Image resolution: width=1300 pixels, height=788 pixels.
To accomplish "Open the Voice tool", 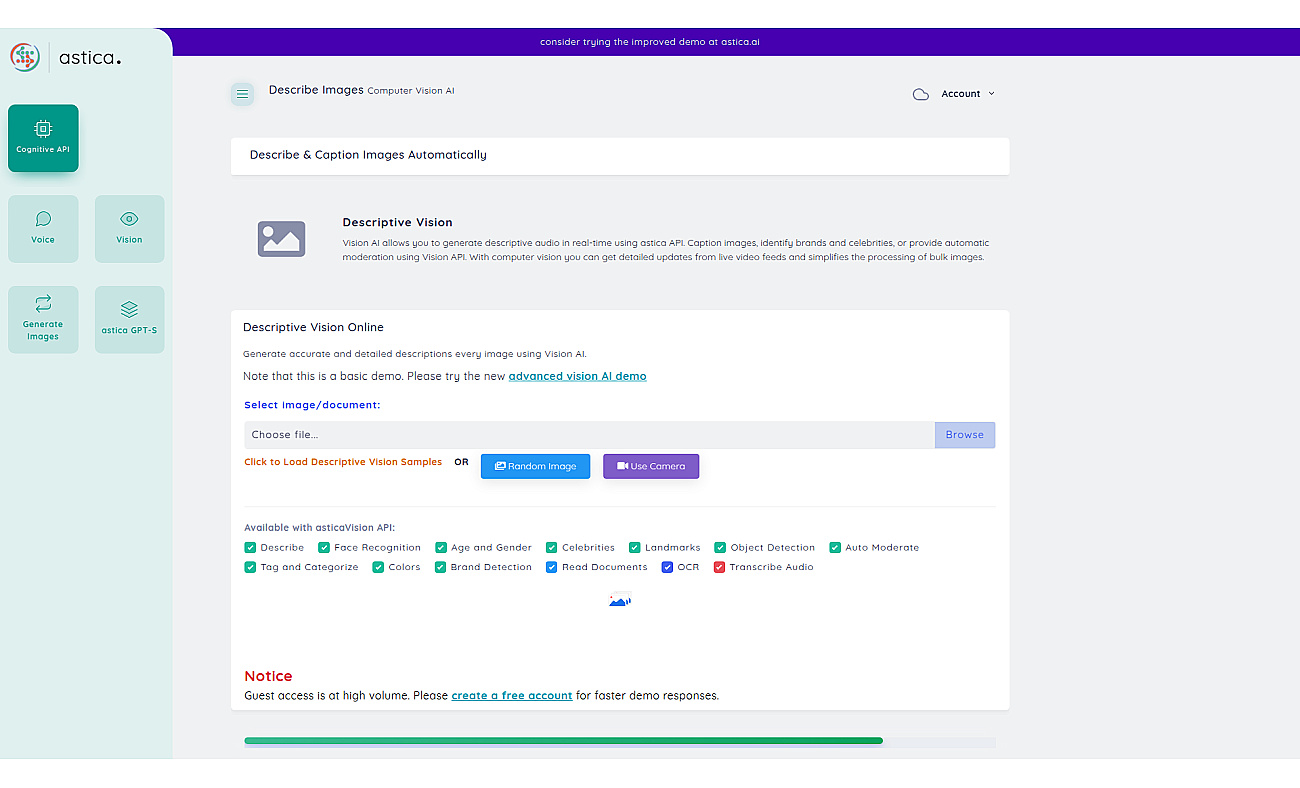I will pyautogui.click(x=43, y=229).
